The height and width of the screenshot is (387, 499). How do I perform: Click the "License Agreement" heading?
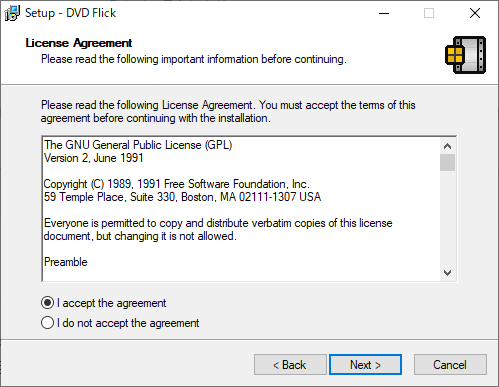click(79, 43)
